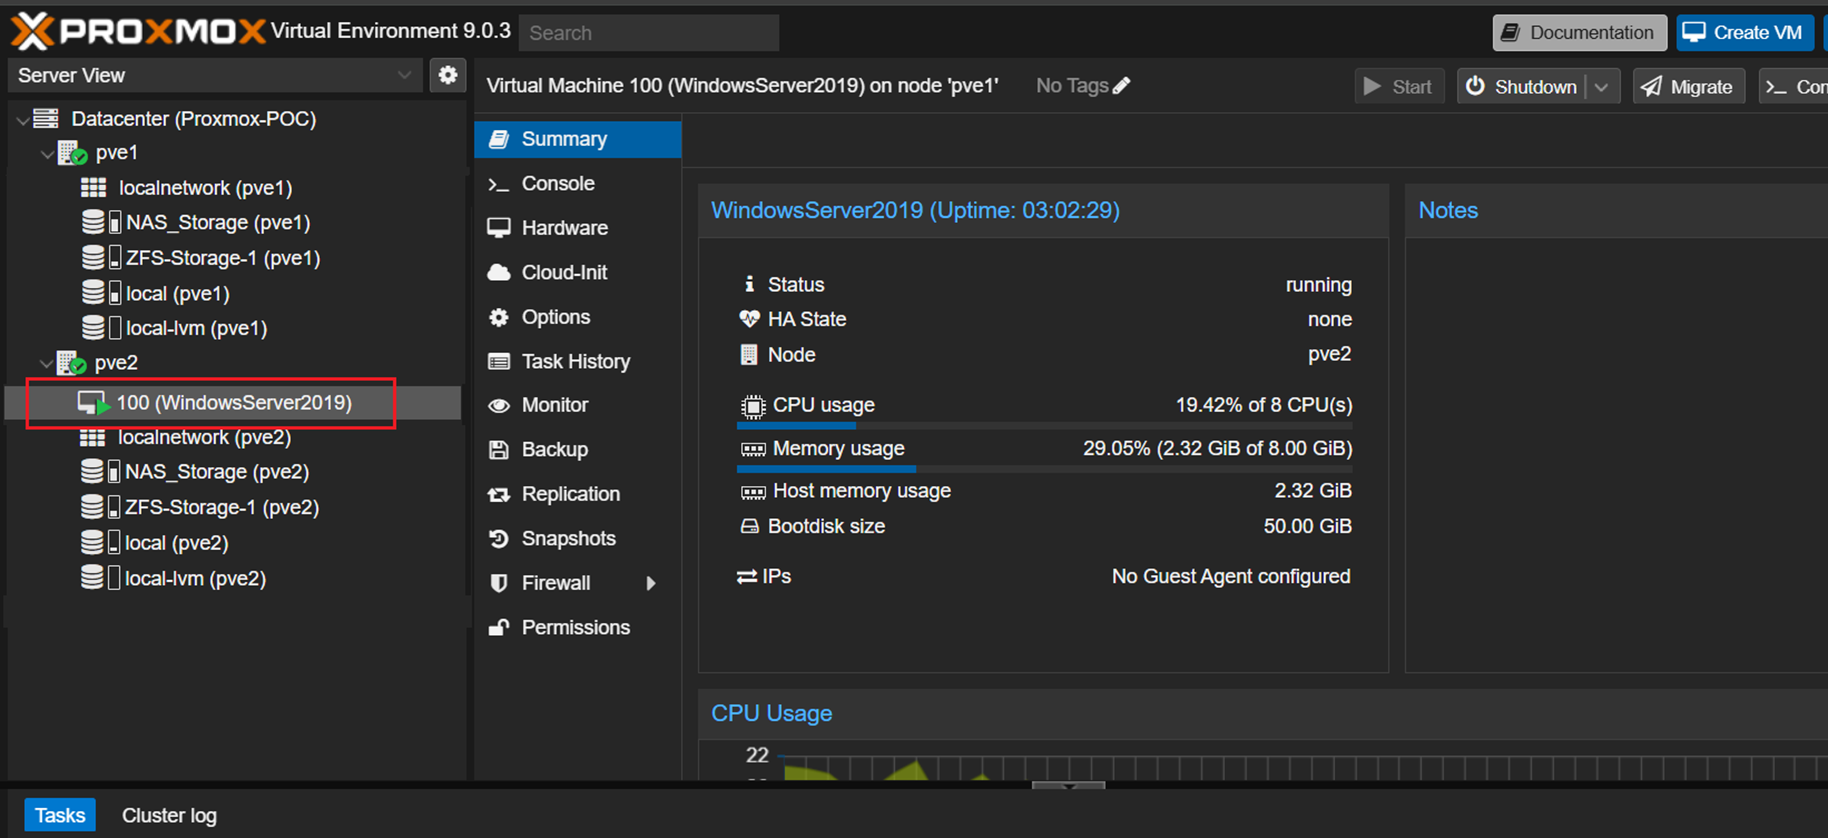
Task: Click in the Search field
Action: (x=649, y=33)
